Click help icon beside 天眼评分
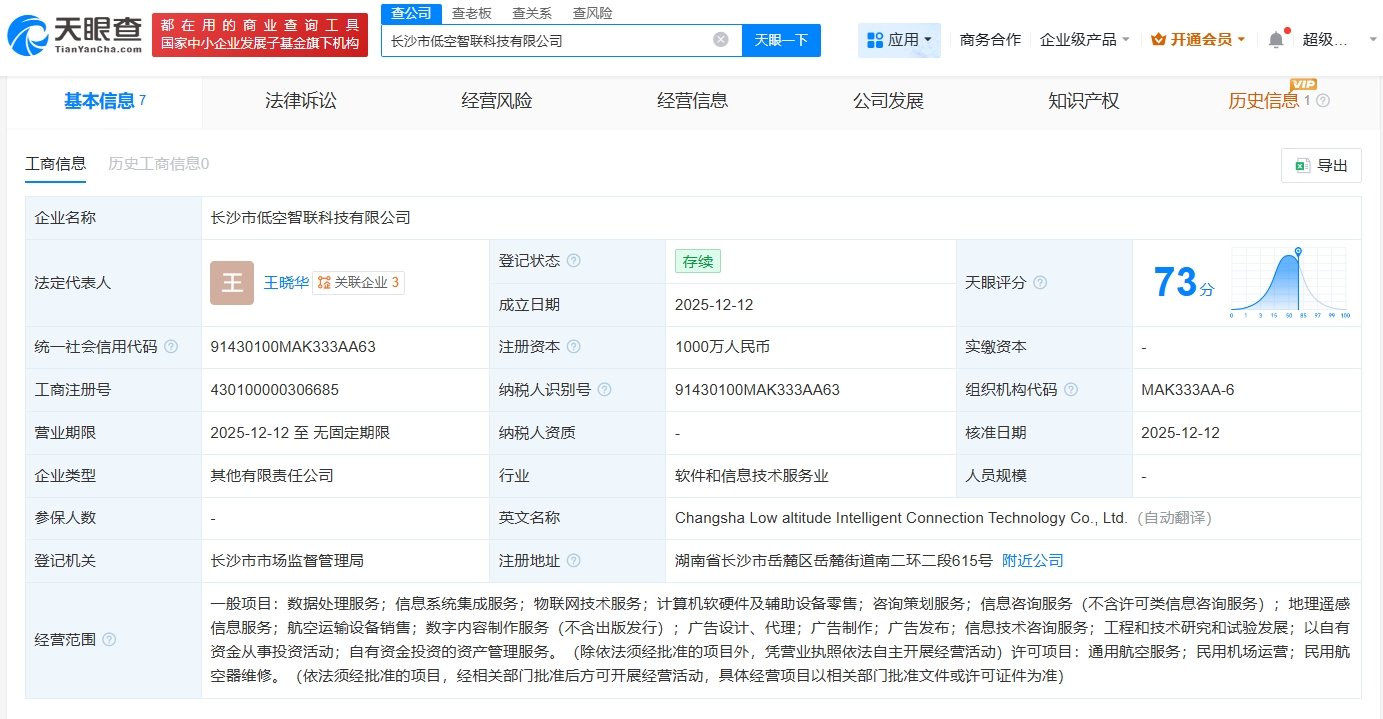Image resolution: width=1383 pixels, height=719 pixels. tap(1040, 283)
